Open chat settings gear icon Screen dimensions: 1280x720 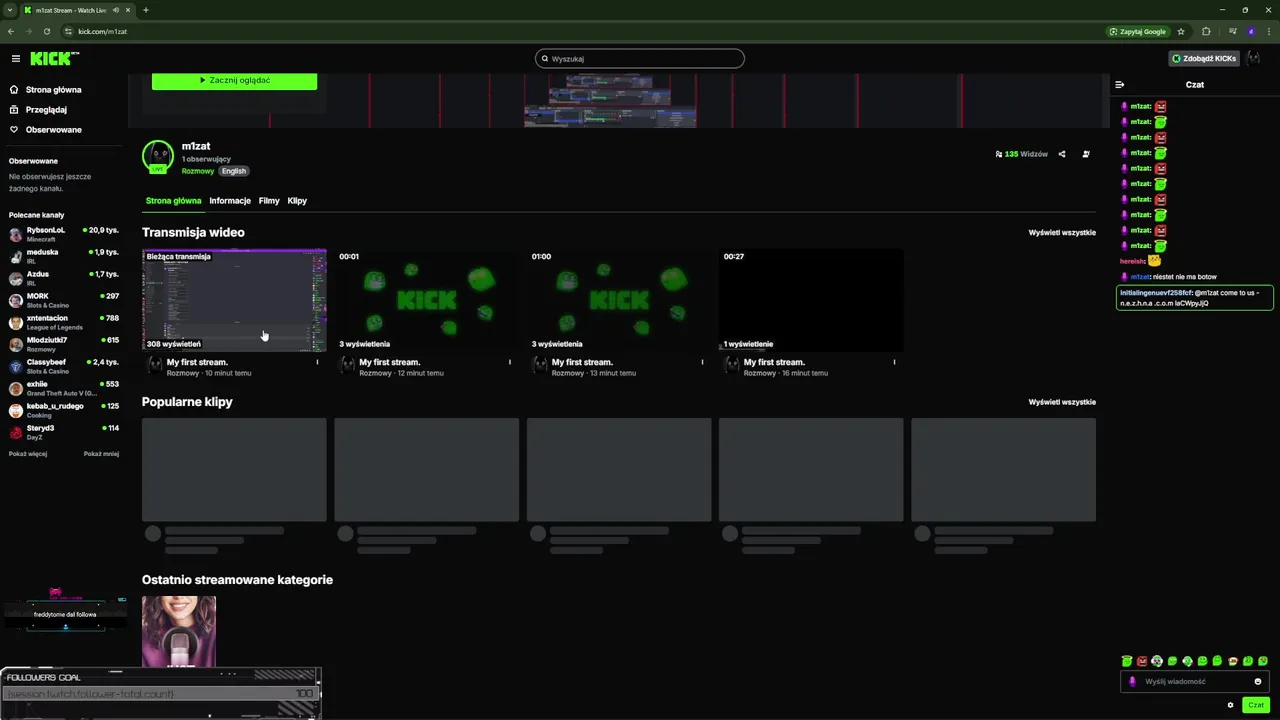point(1230,705)
